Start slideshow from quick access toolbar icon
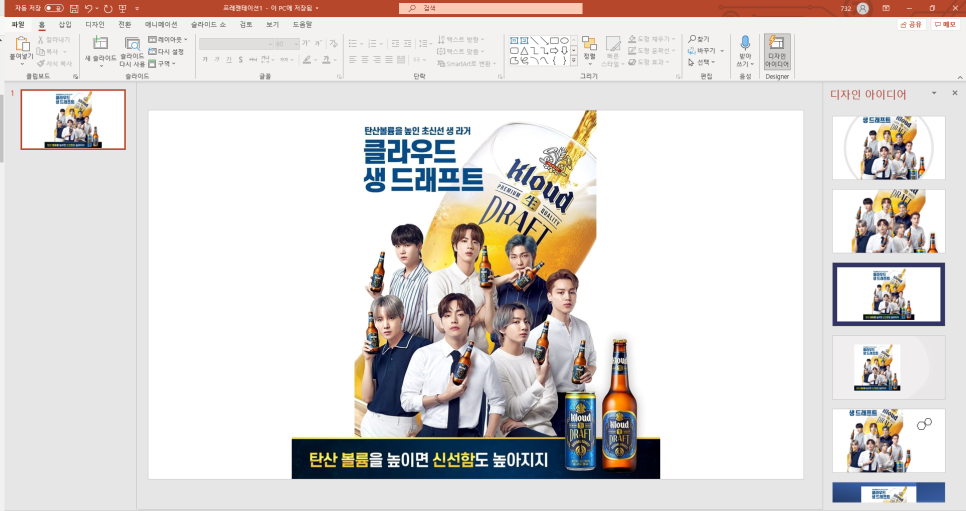 [x=123, y=9]
